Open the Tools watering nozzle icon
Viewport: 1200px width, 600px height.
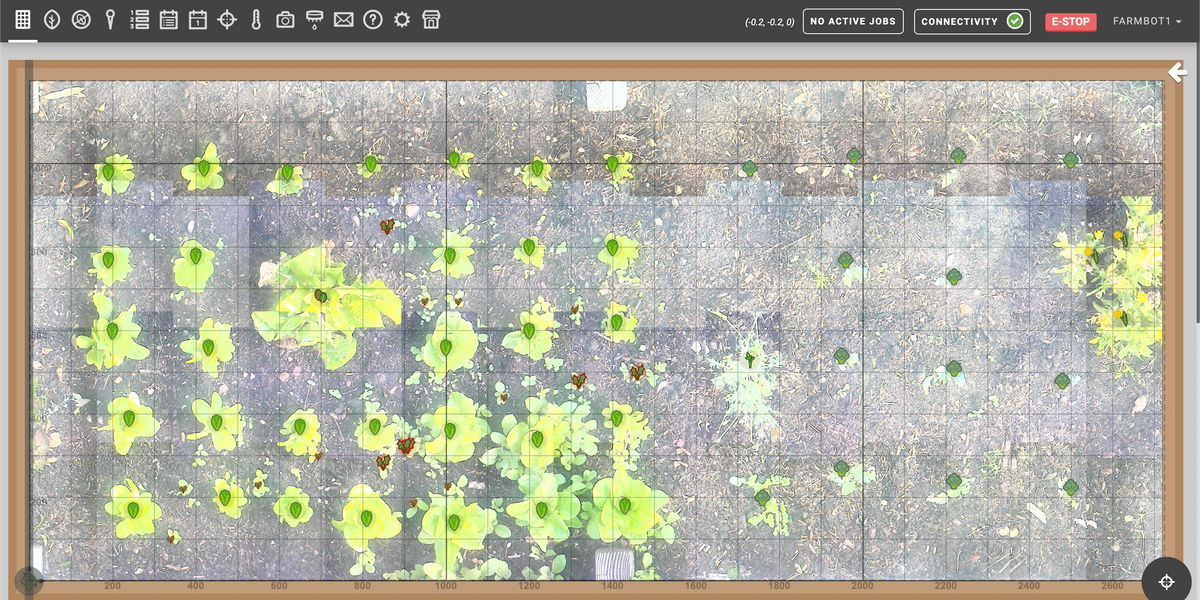click(x=314, y=20)
